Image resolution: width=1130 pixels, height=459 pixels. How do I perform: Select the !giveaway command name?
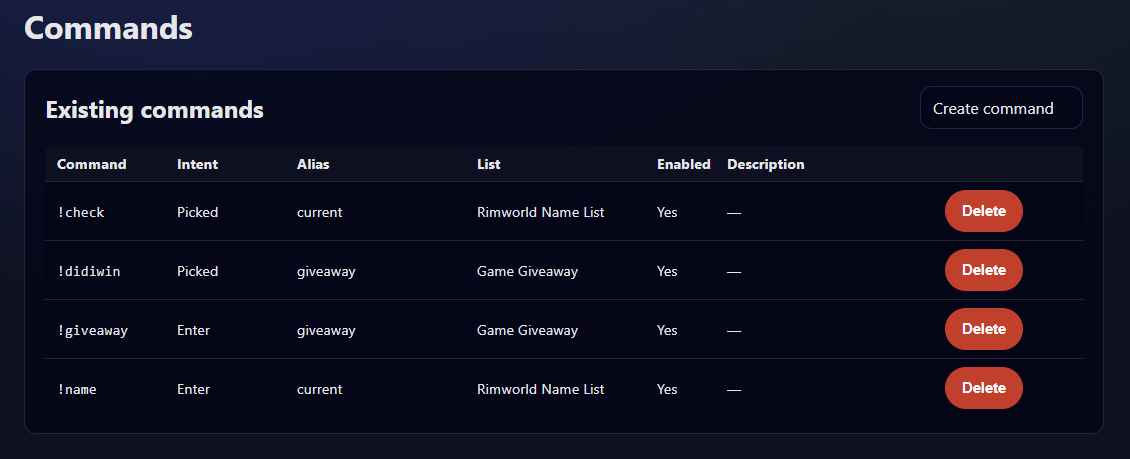coord(93,330)
